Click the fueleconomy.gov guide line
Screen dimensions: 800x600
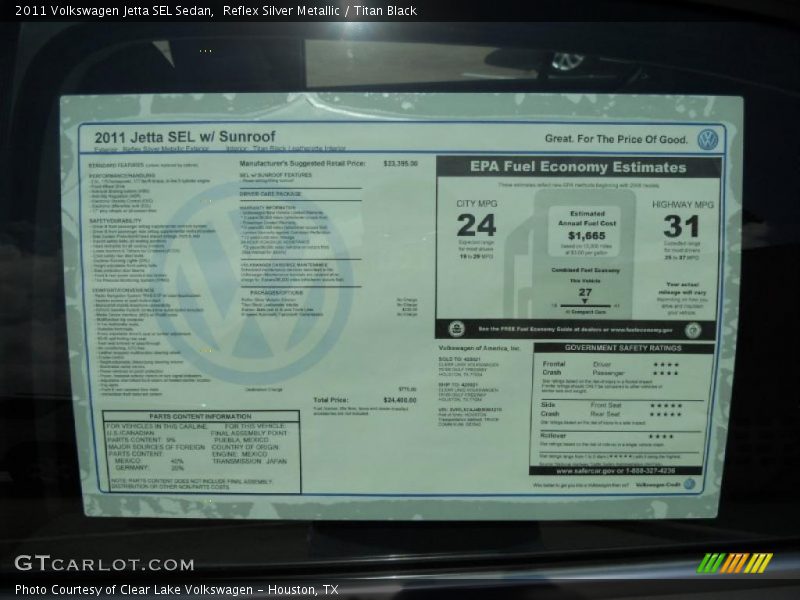575,330
